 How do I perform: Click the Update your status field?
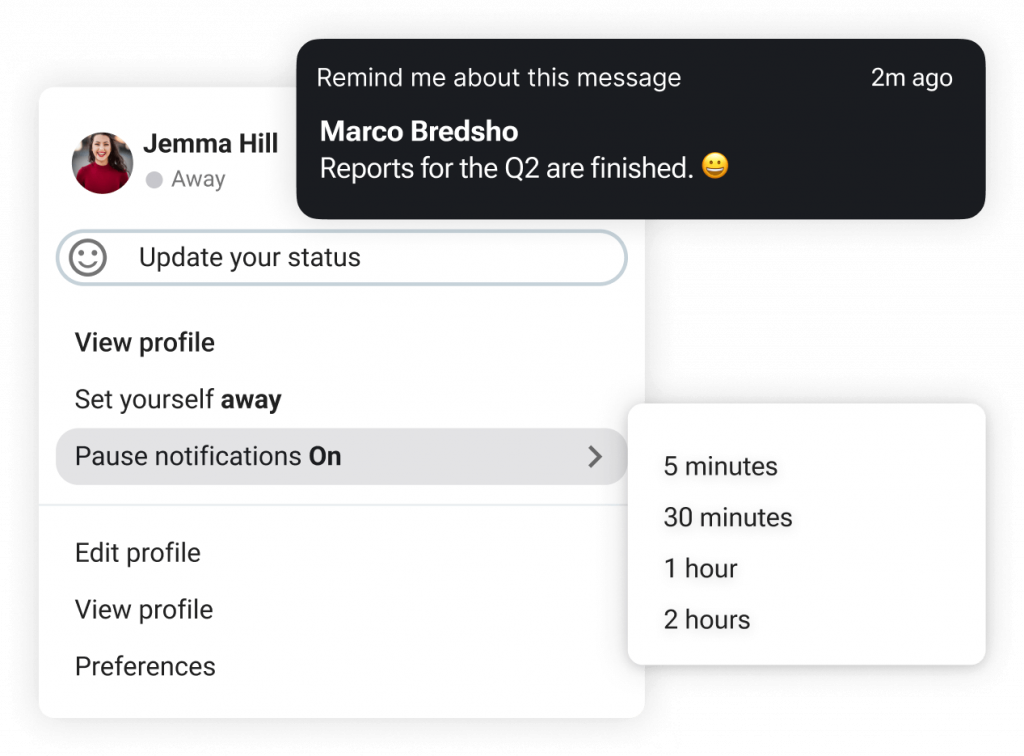[342, 257]
